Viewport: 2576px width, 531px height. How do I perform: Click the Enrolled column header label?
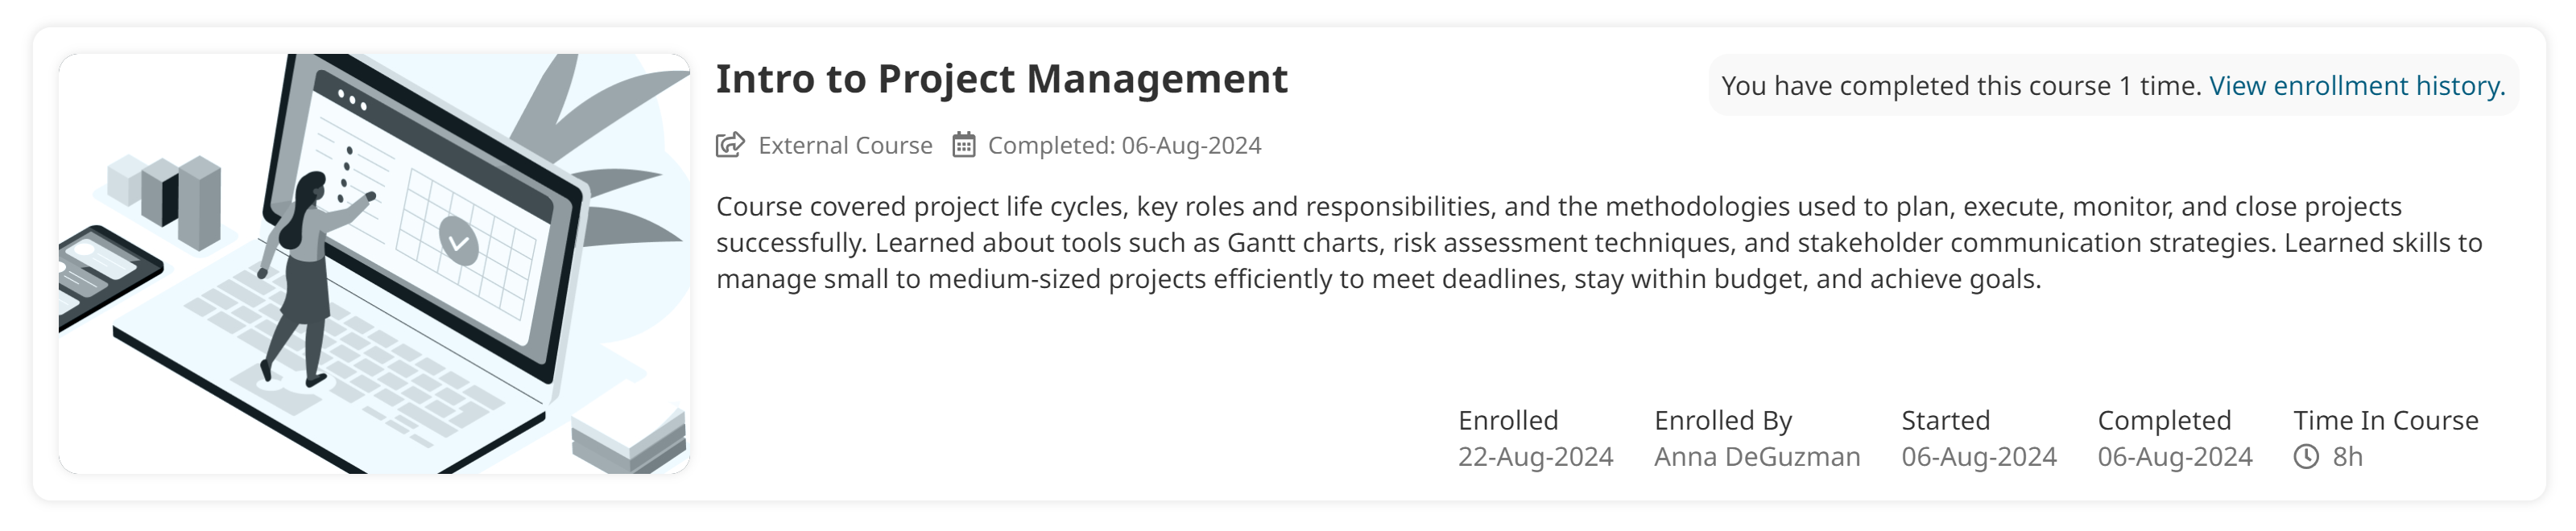point(1508,419)
